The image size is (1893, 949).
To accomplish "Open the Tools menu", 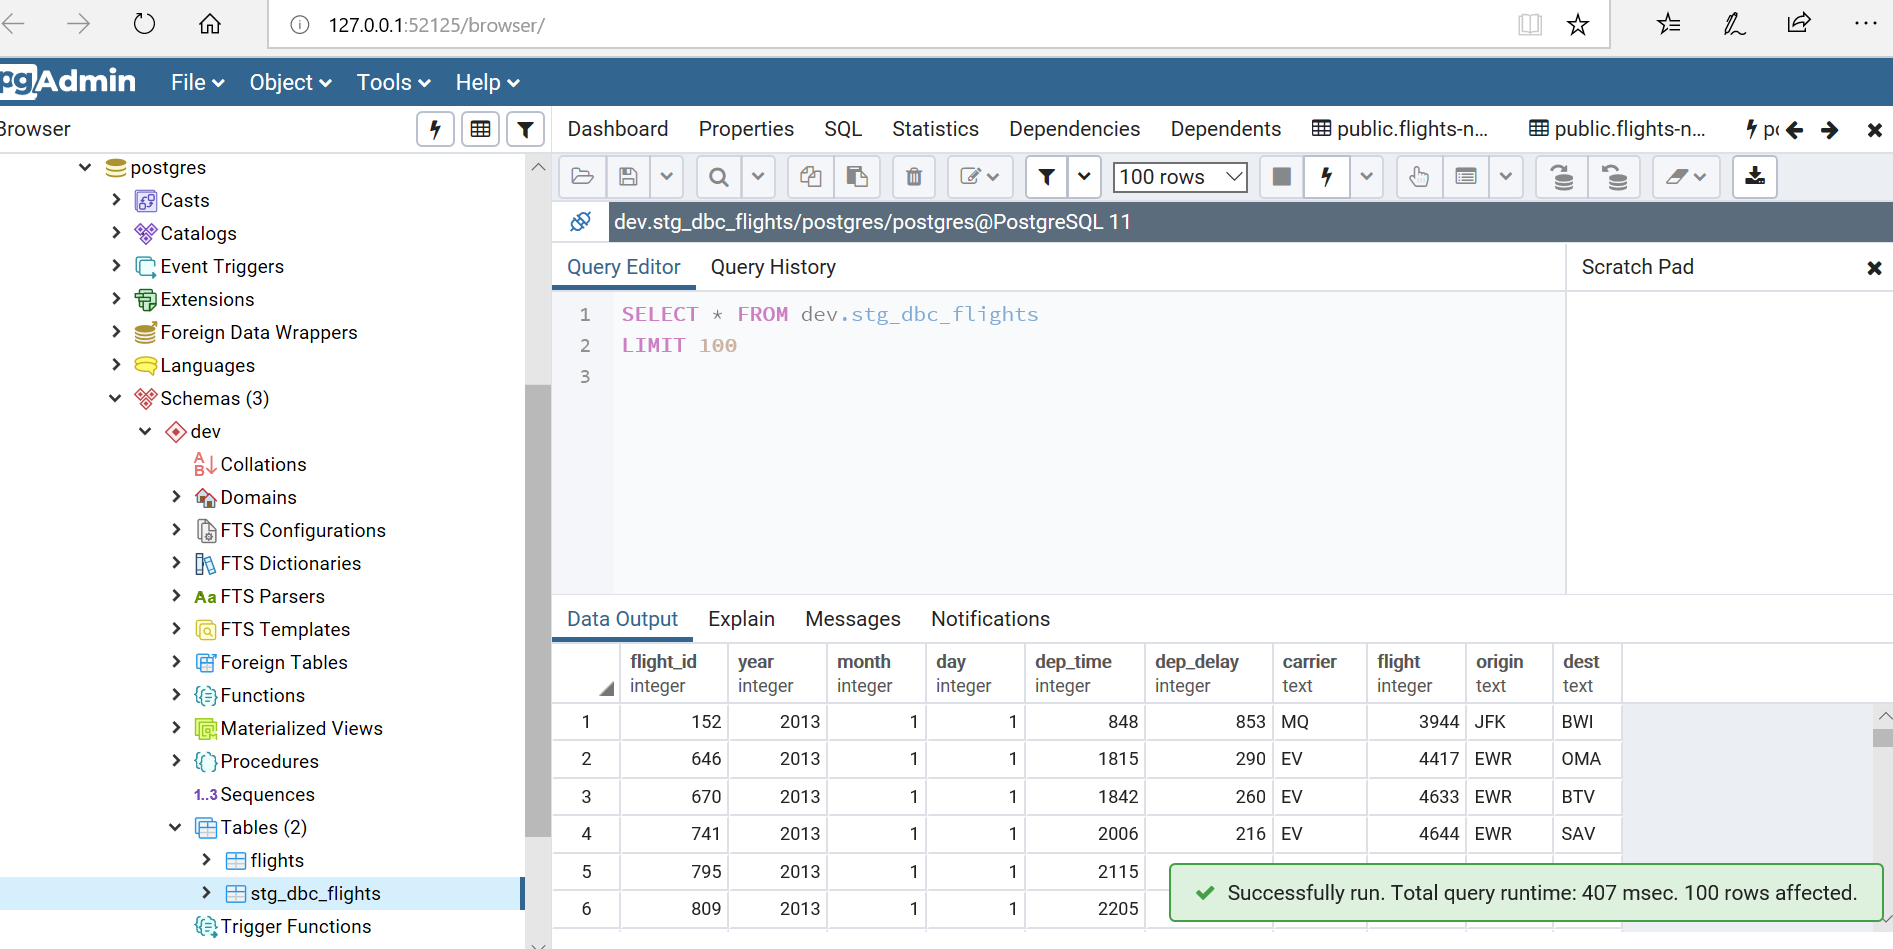I will click(x=393, y=83).
